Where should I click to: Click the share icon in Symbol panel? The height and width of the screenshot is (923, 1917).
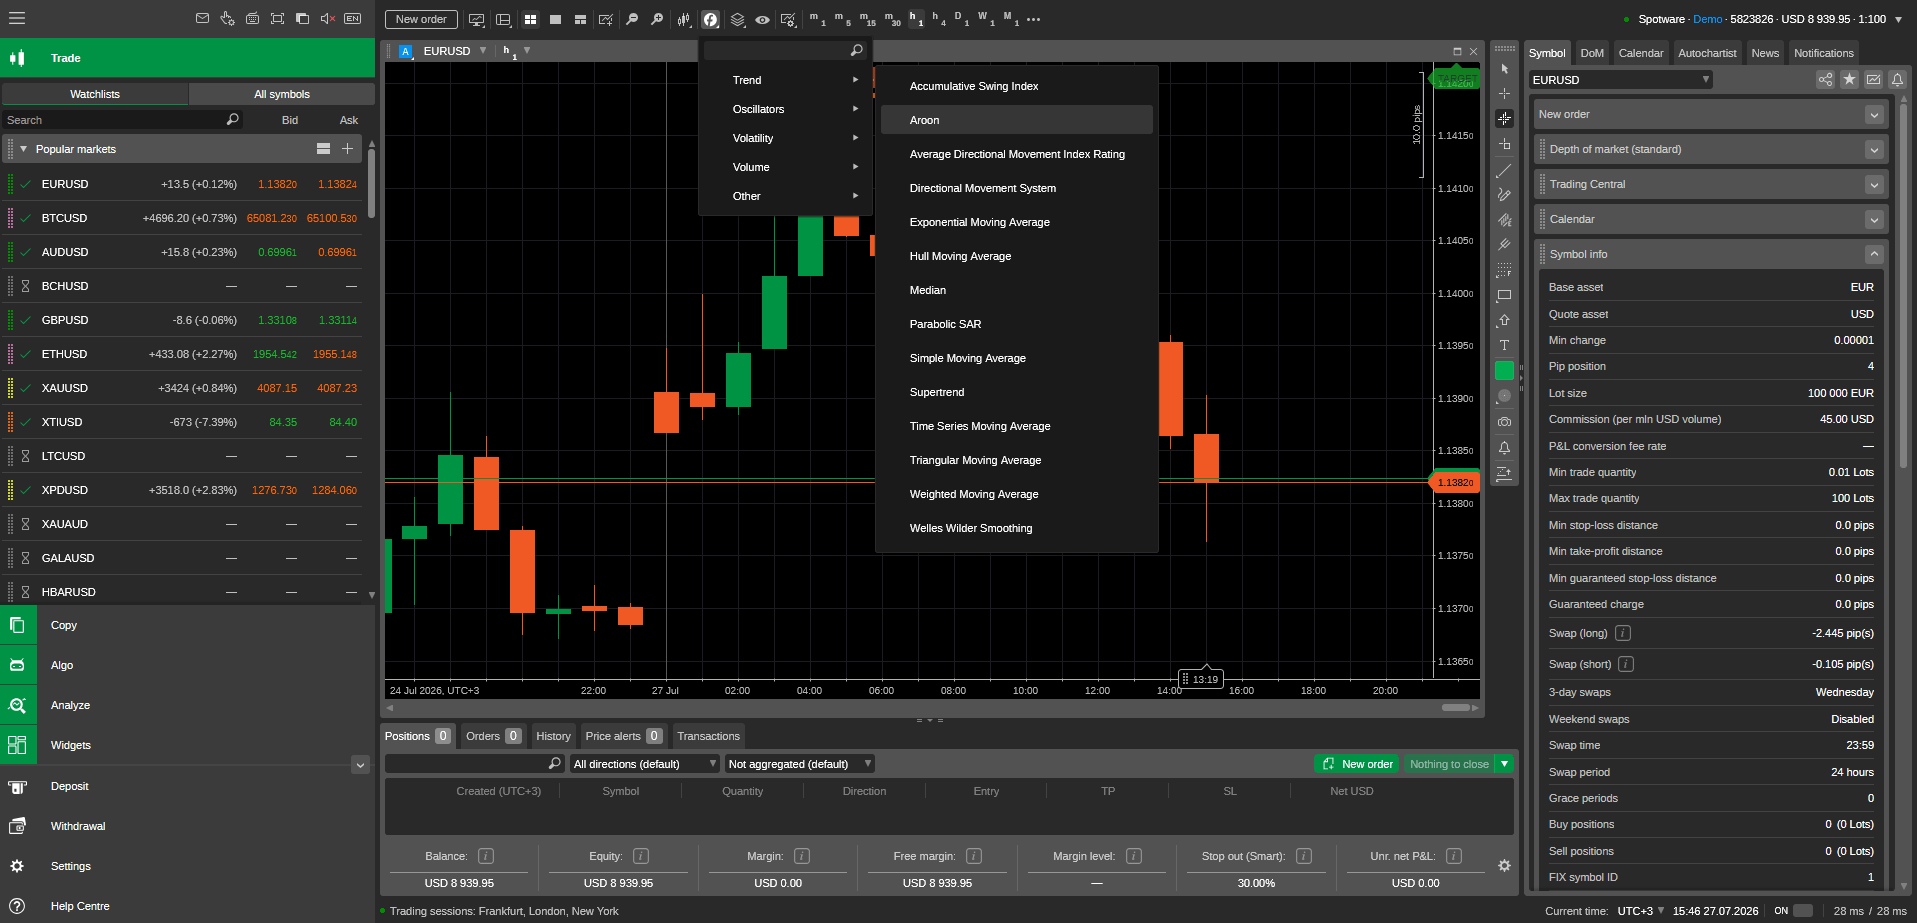click(x=1825, y=80)
